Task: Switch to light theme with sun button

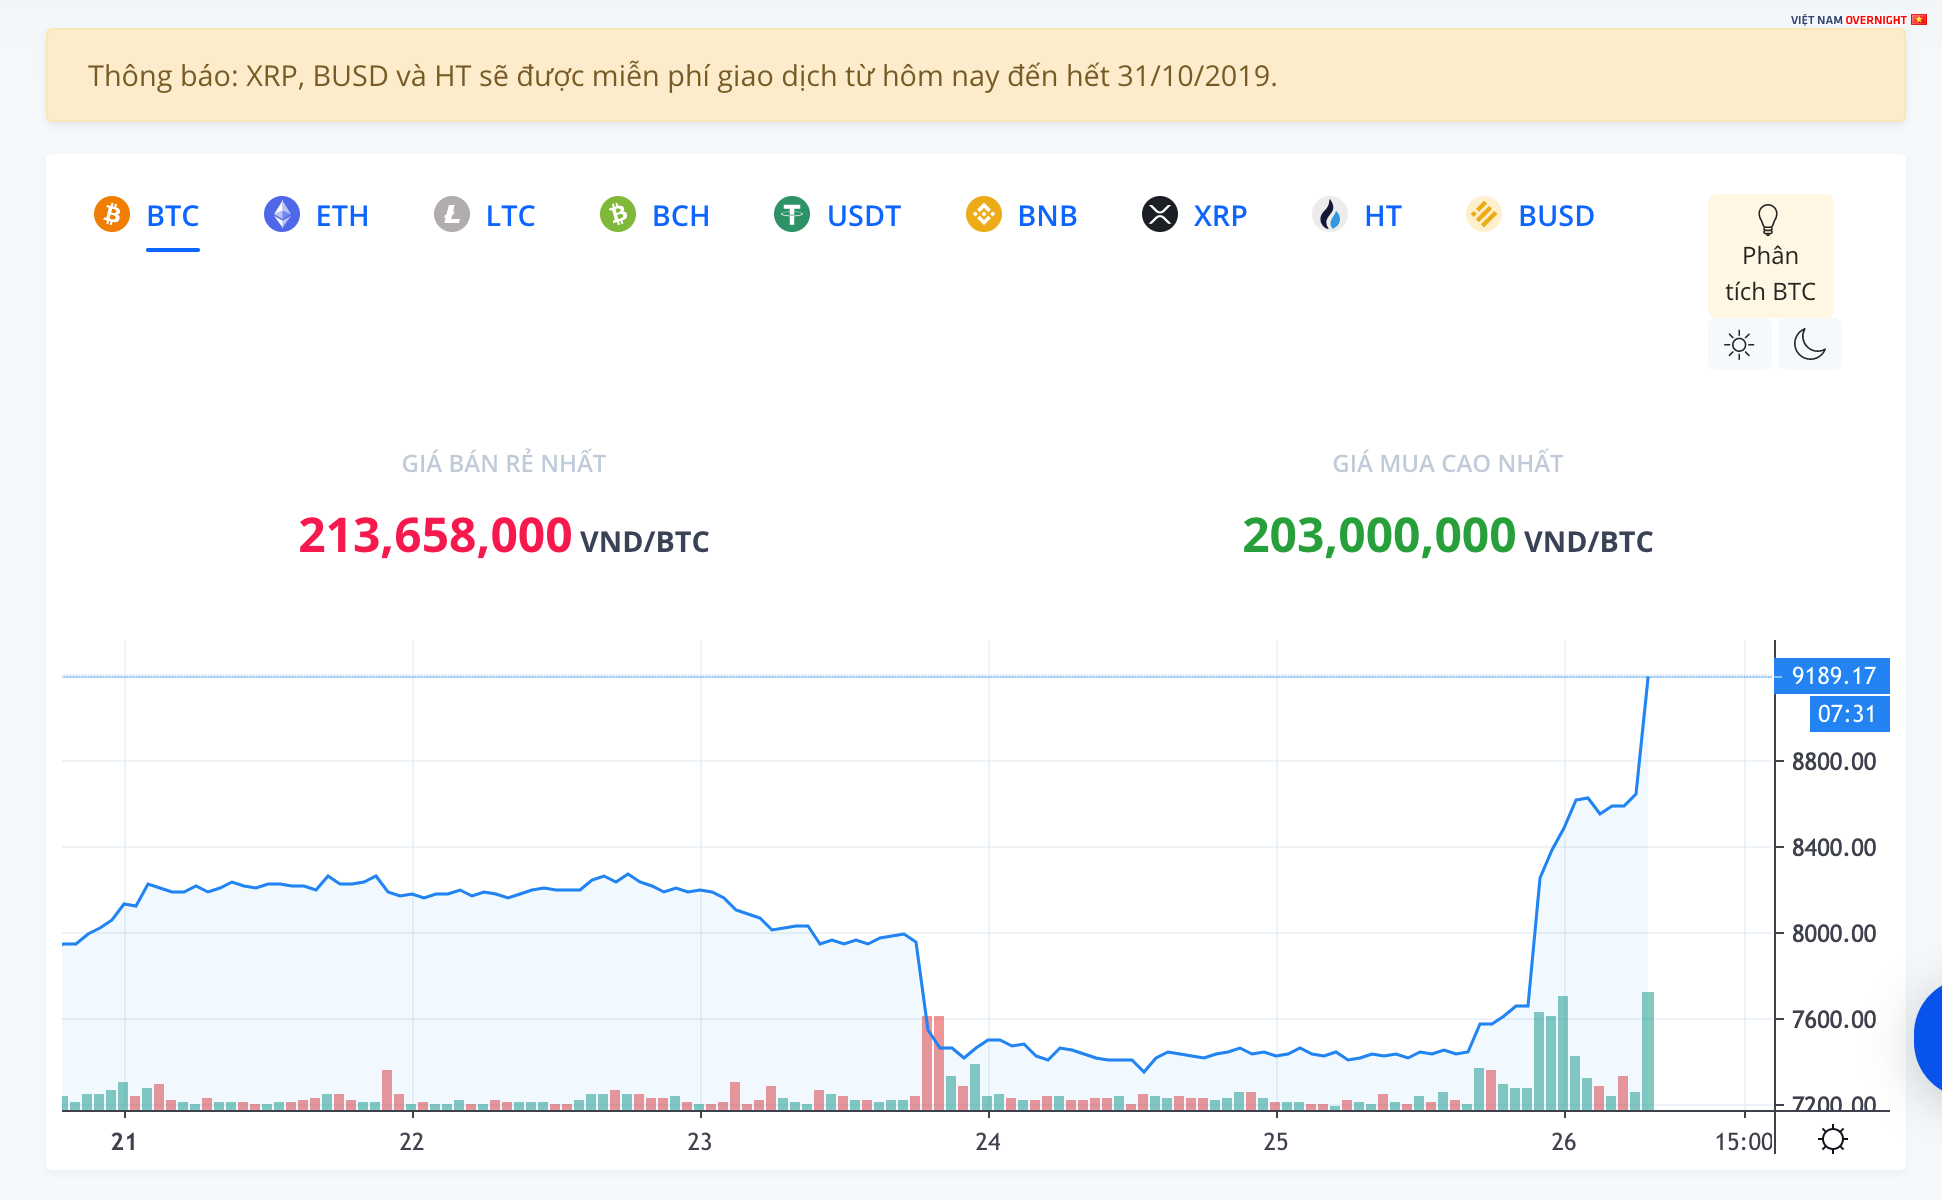Action: (x=1739, y=345)
